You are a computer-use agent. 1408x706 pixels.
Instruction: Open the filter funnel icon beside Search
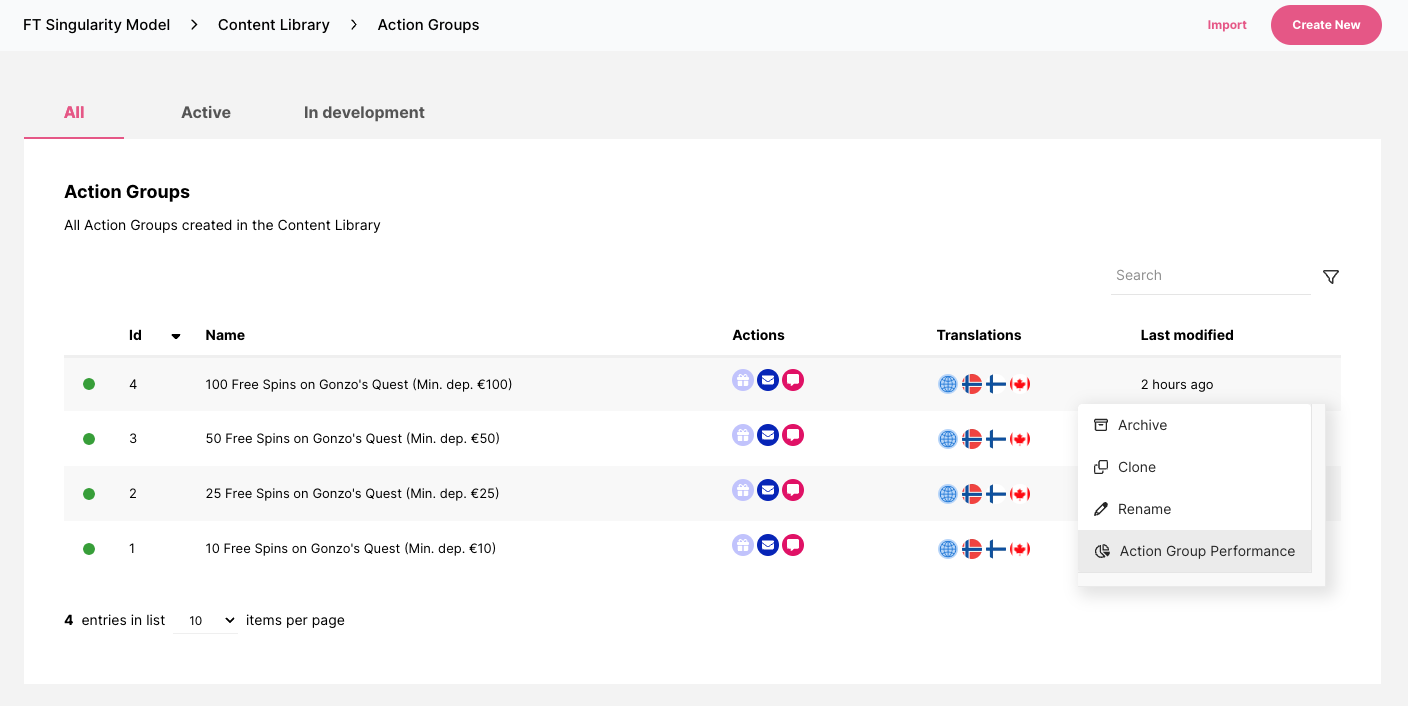tap(1330, 277)
